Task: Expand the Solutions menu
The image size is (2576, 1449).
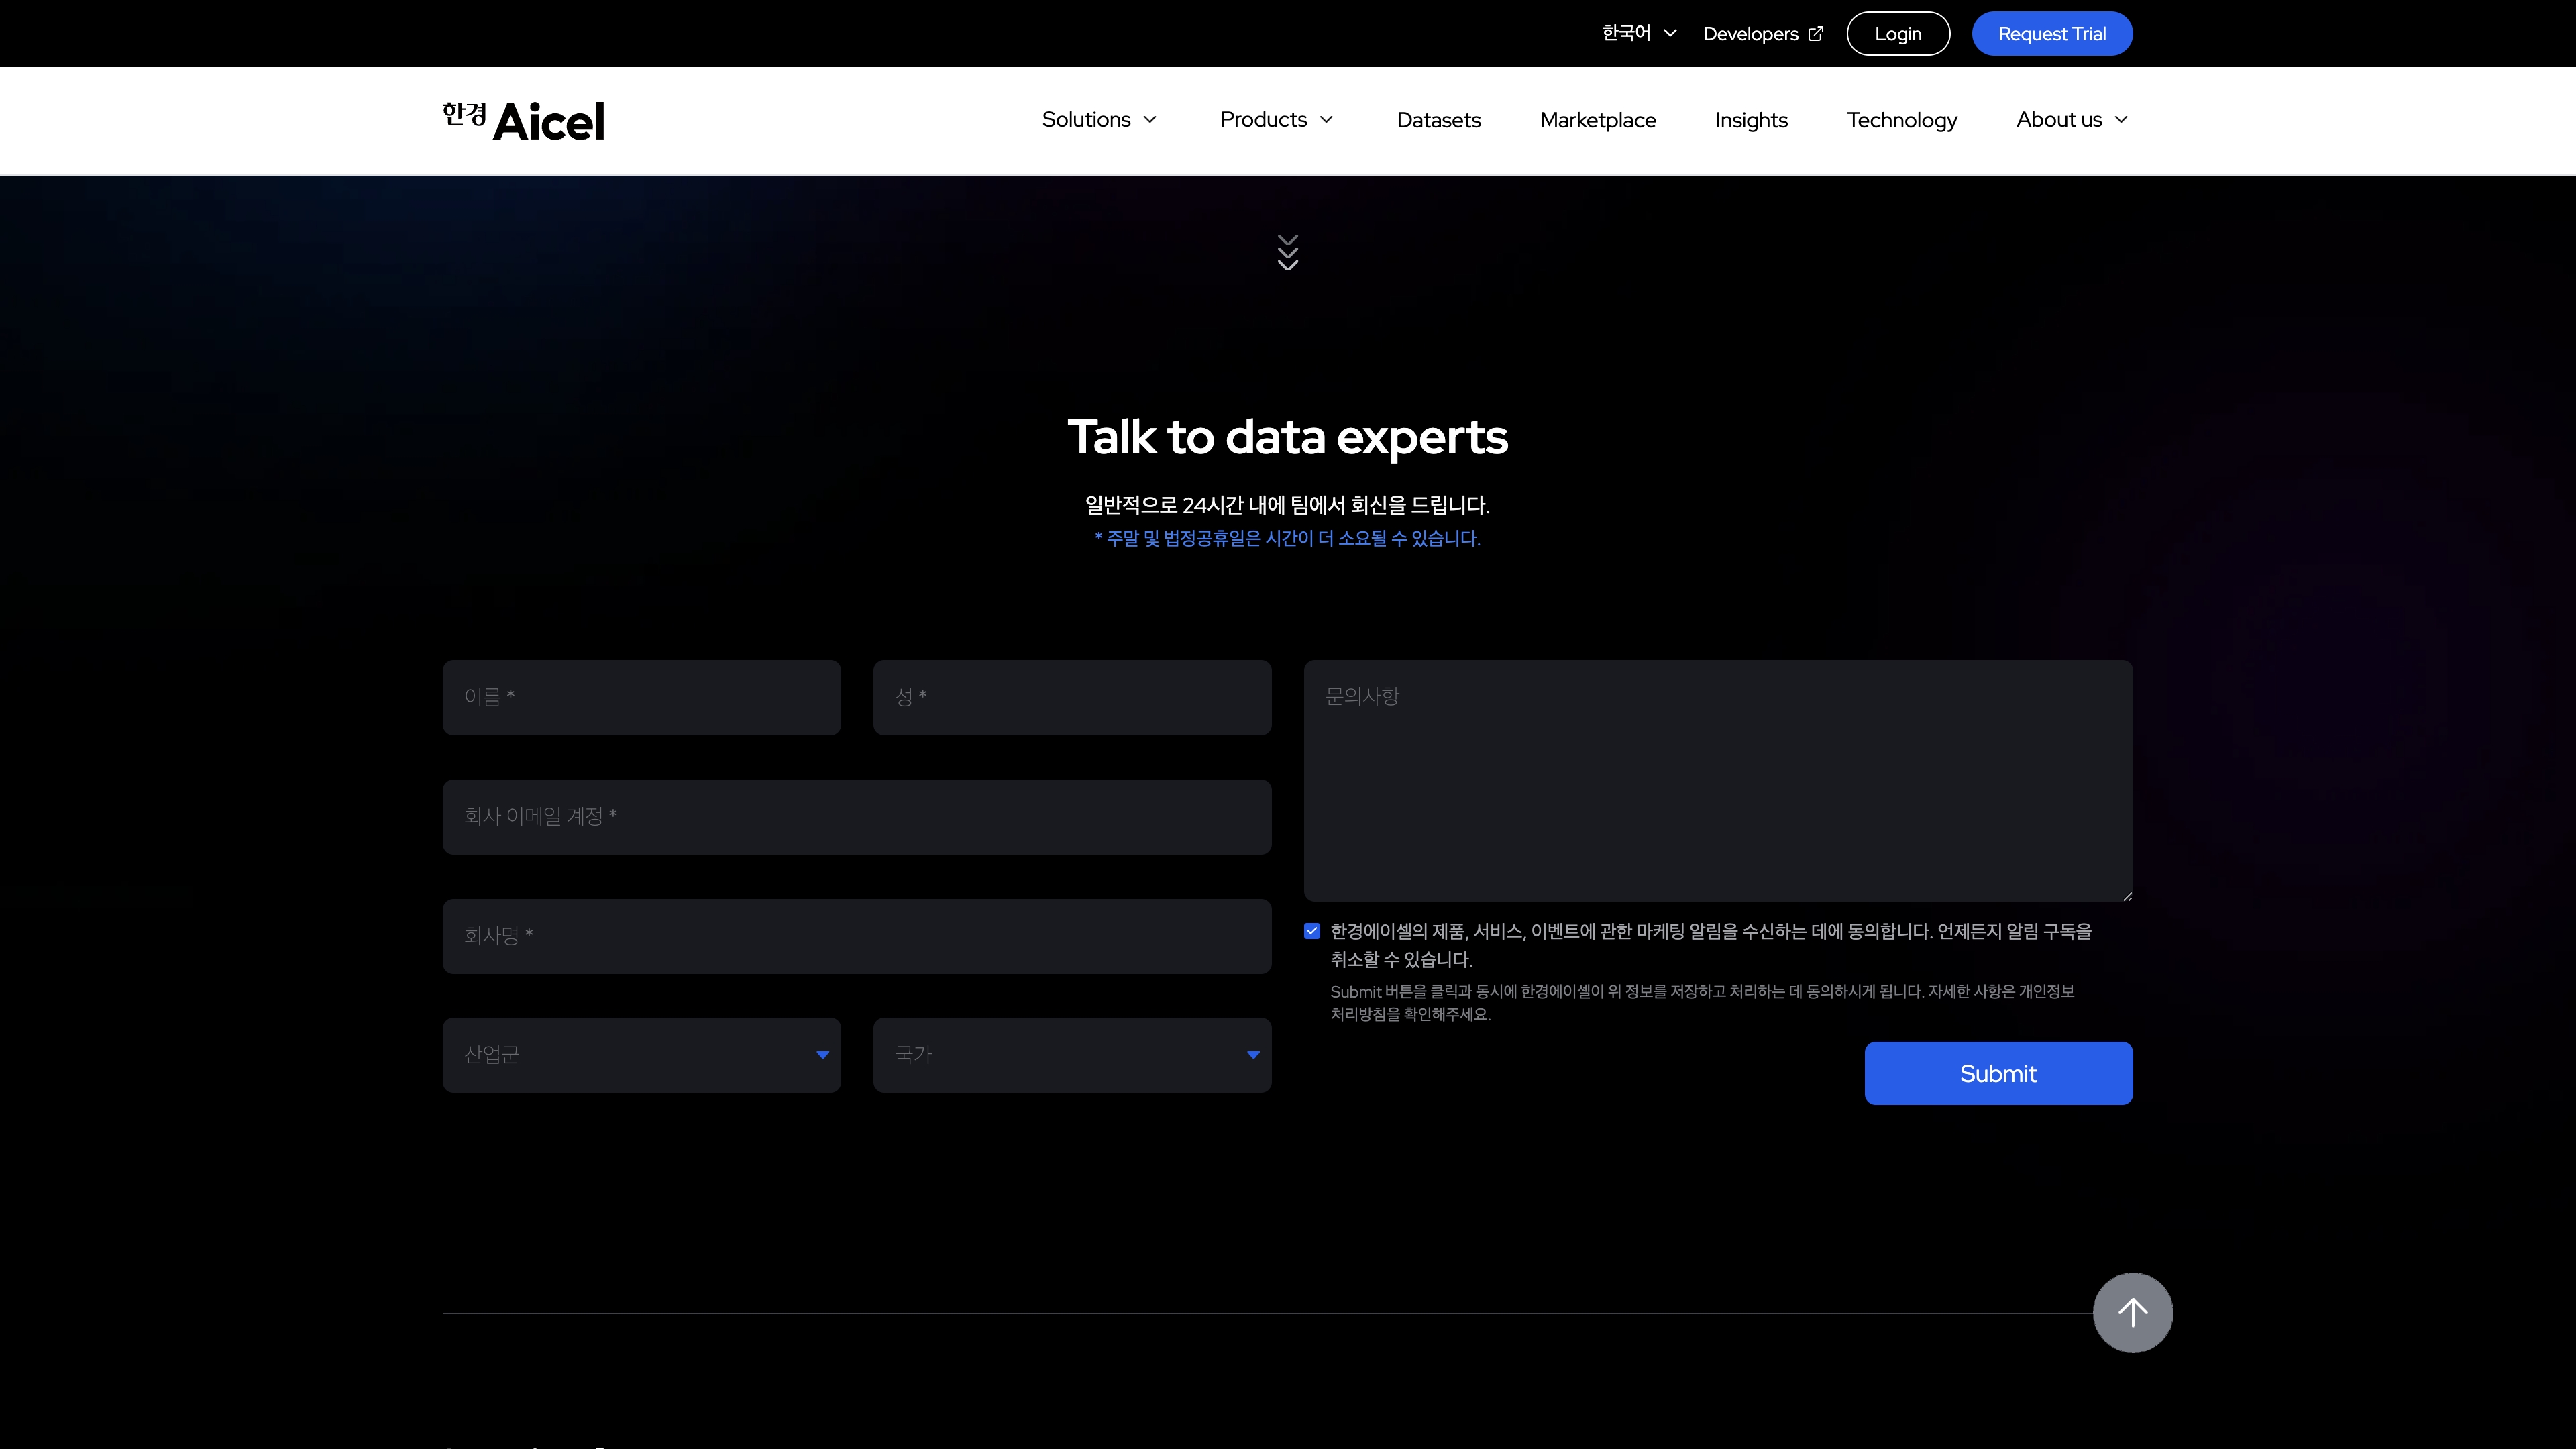Action: (x=1099, y=120)
